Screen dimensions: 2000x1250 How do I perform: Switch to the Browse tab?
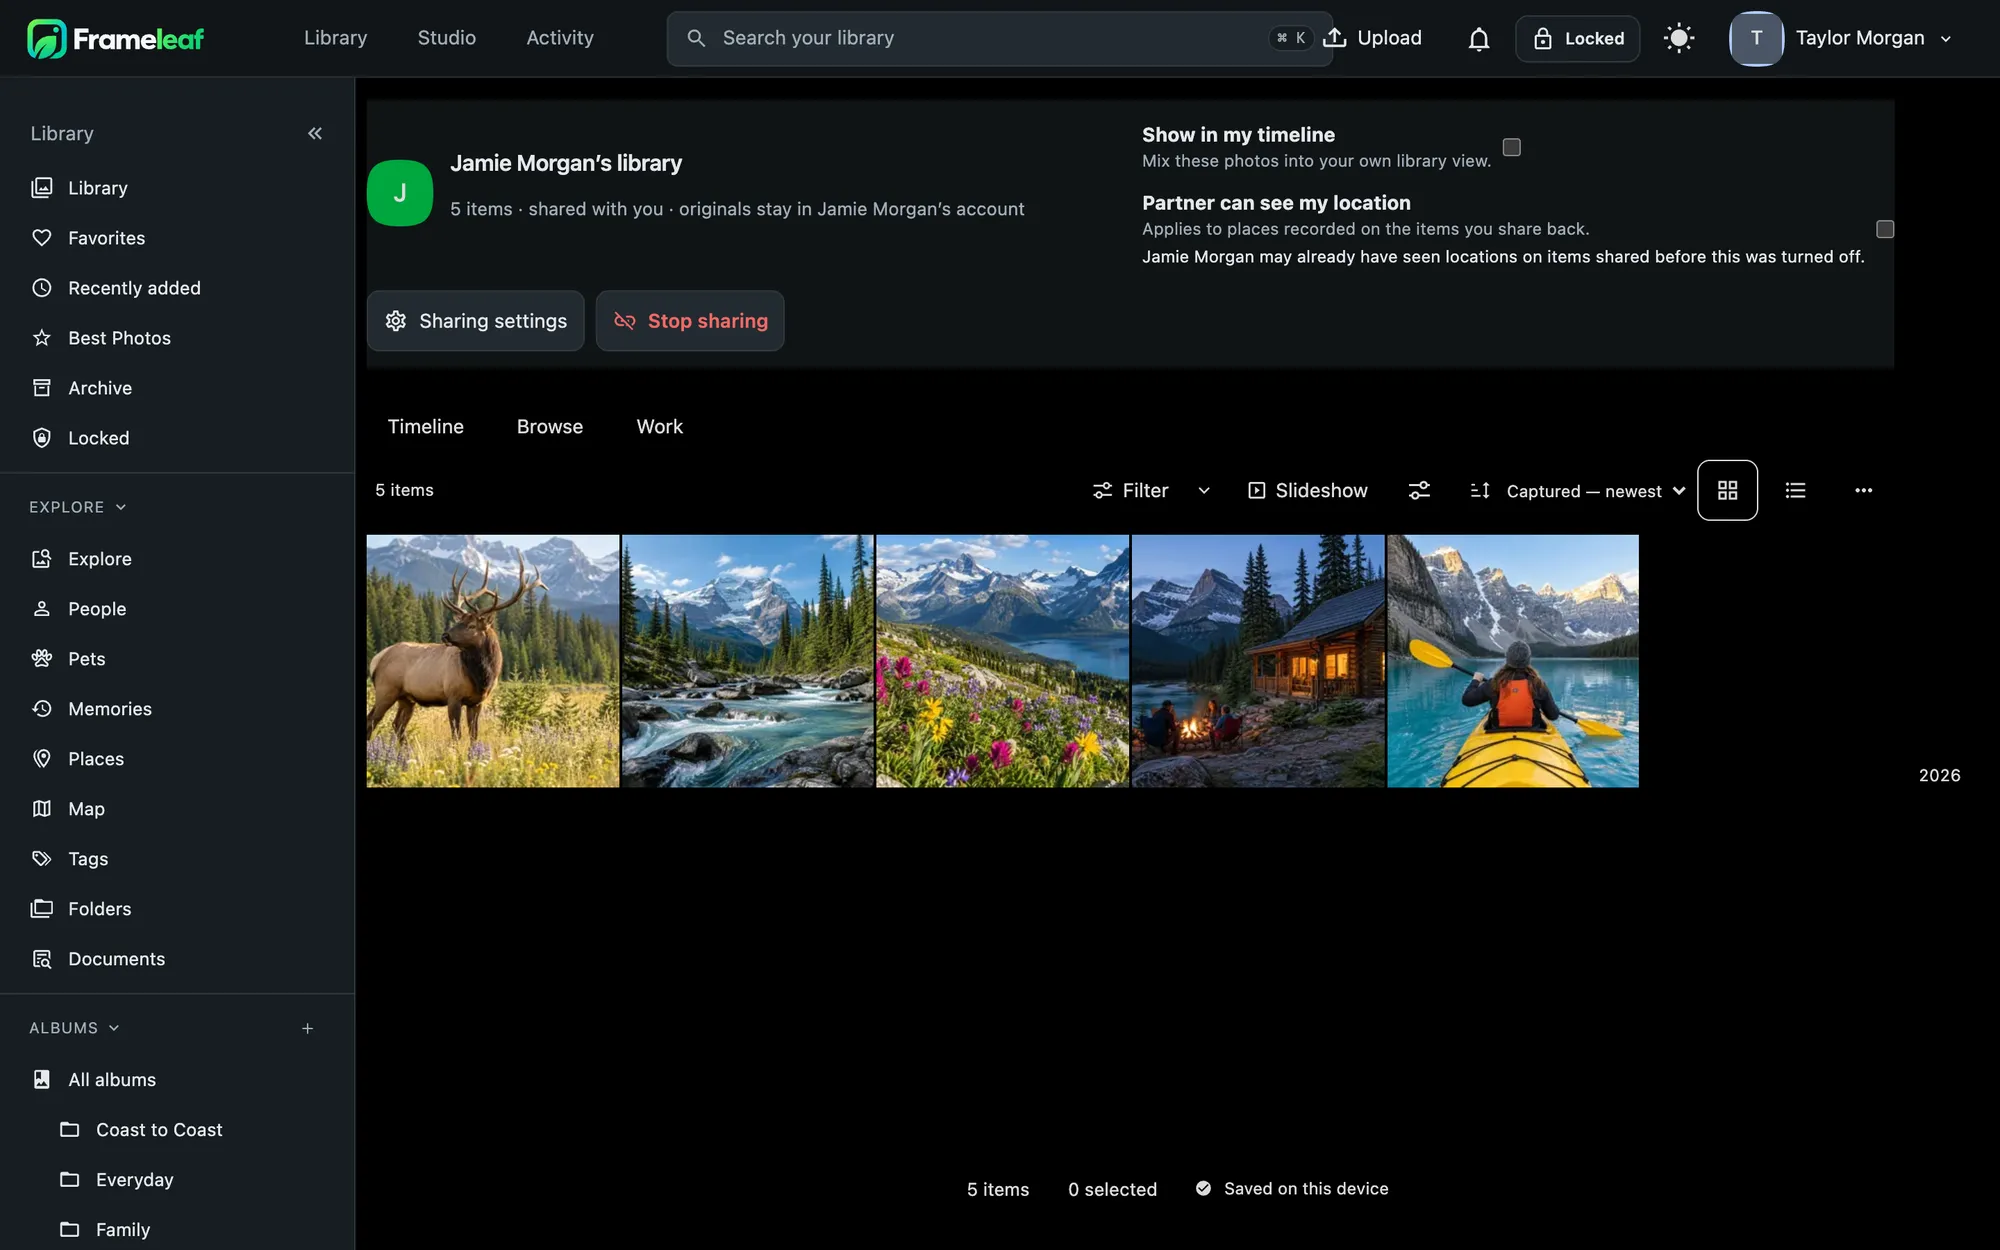click(x=550, y=427)
